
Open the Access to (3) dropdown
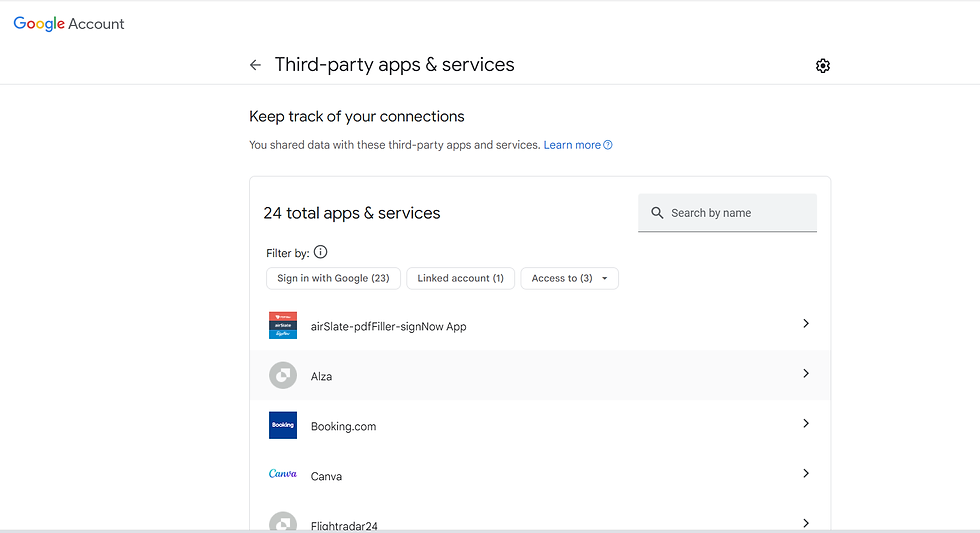point(569,278)
